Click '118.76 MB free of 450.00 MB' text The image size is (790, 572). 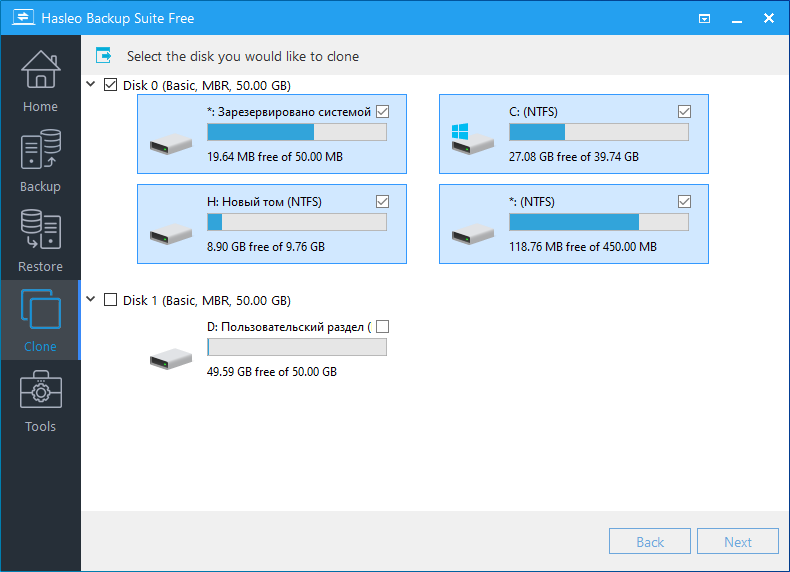pyautogui.click(x=583, y=247)
